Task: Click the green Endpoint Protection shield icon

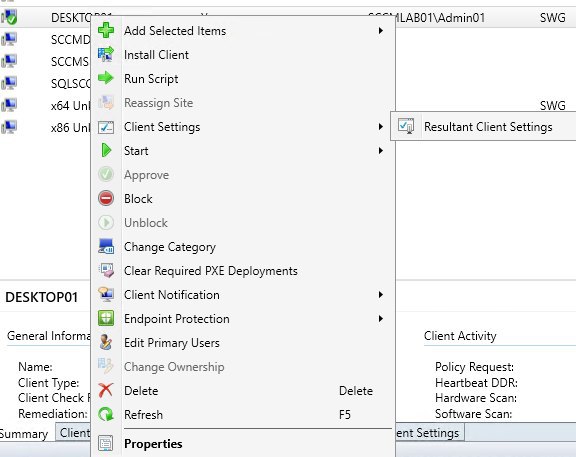Action: pos(106,319)
